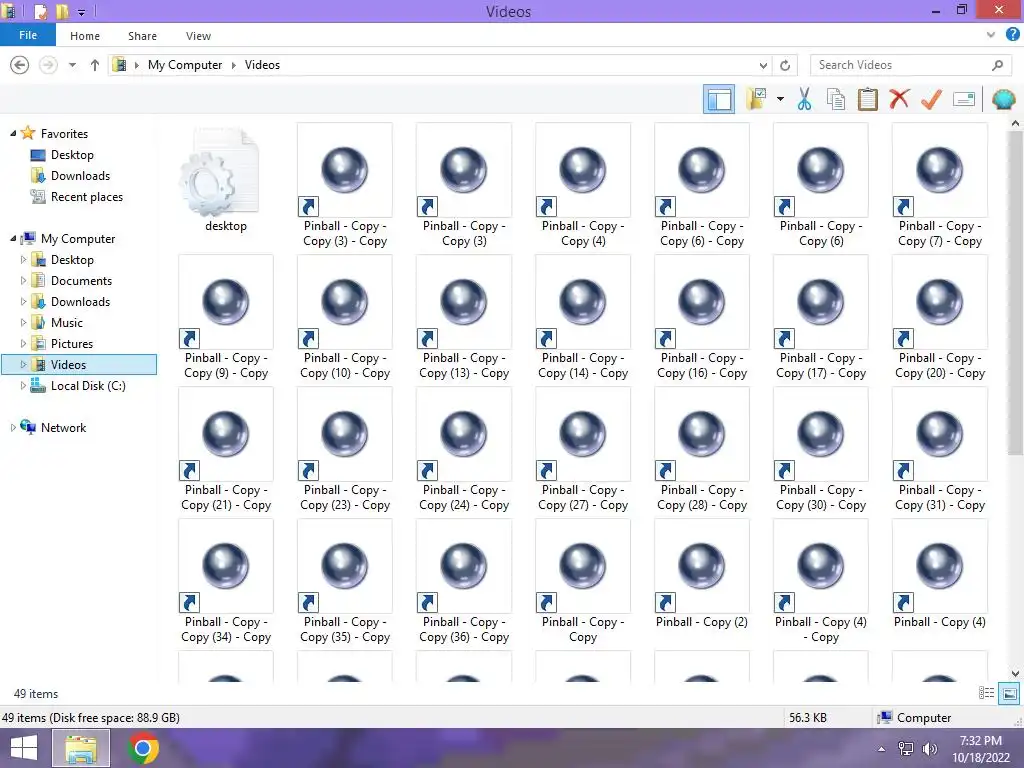The width and height of the screenshot is (1024, 768).
Task: Select Pinball - Copy - Copy (27) - Copy shortcut
Action: point(583,450)
